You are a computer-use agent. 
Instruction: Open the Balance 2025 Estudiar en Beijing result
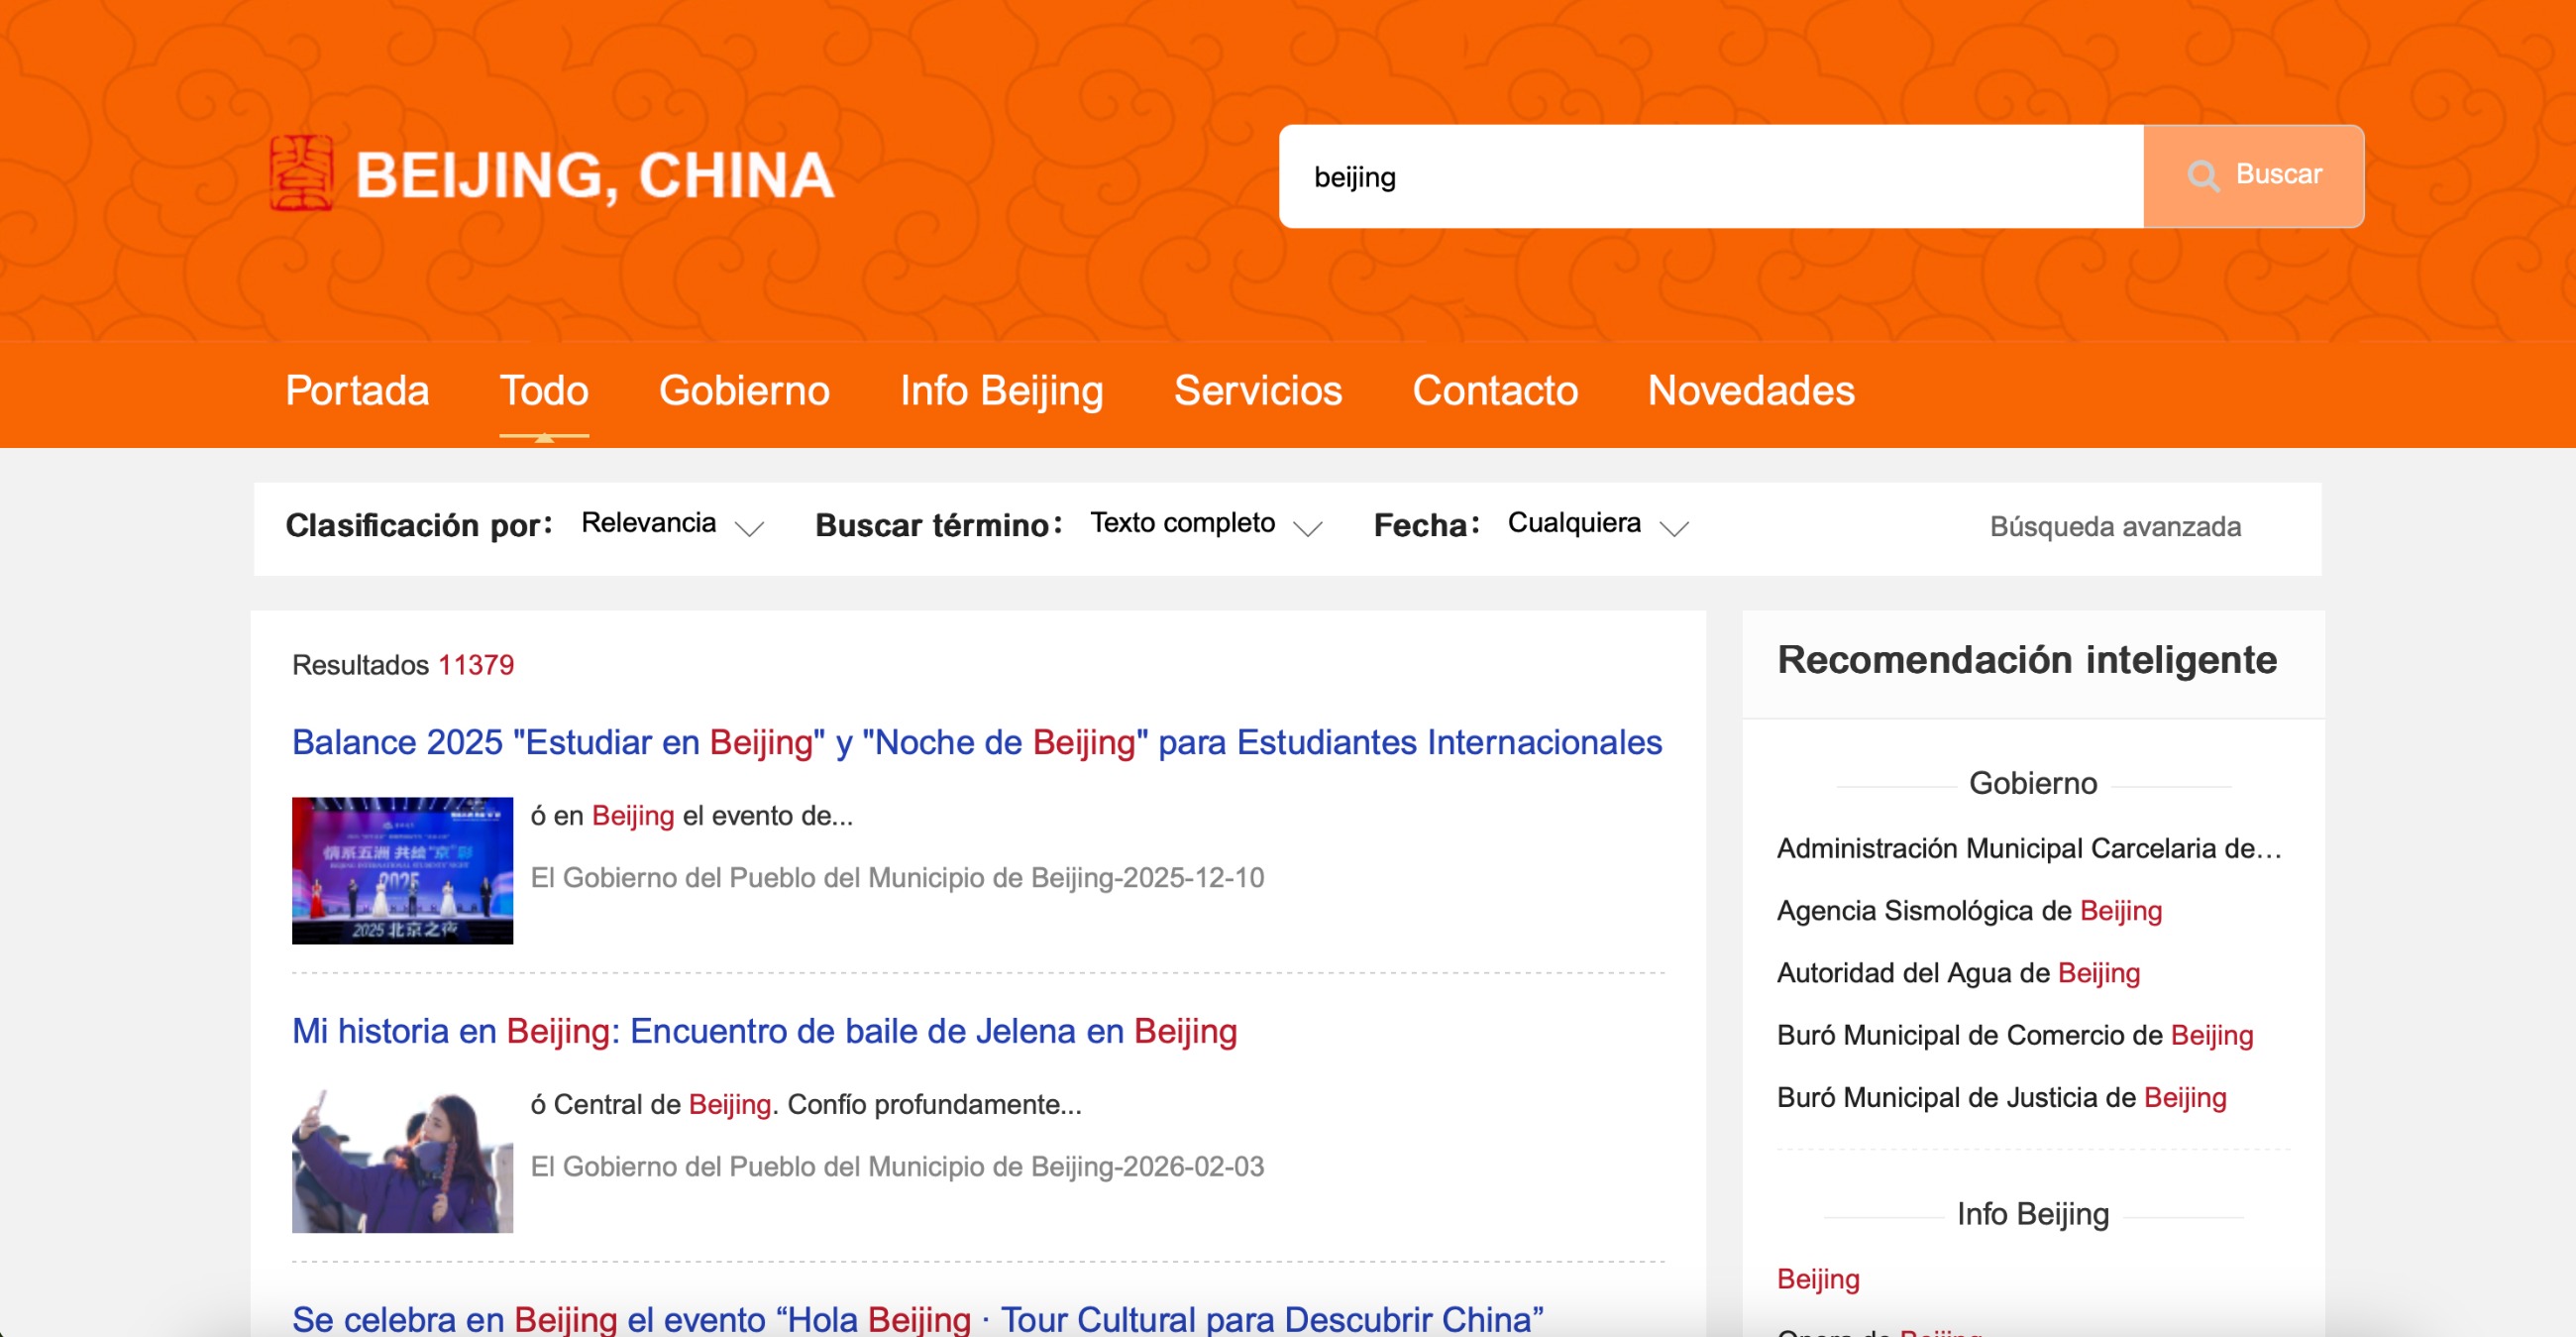point(976,743)
